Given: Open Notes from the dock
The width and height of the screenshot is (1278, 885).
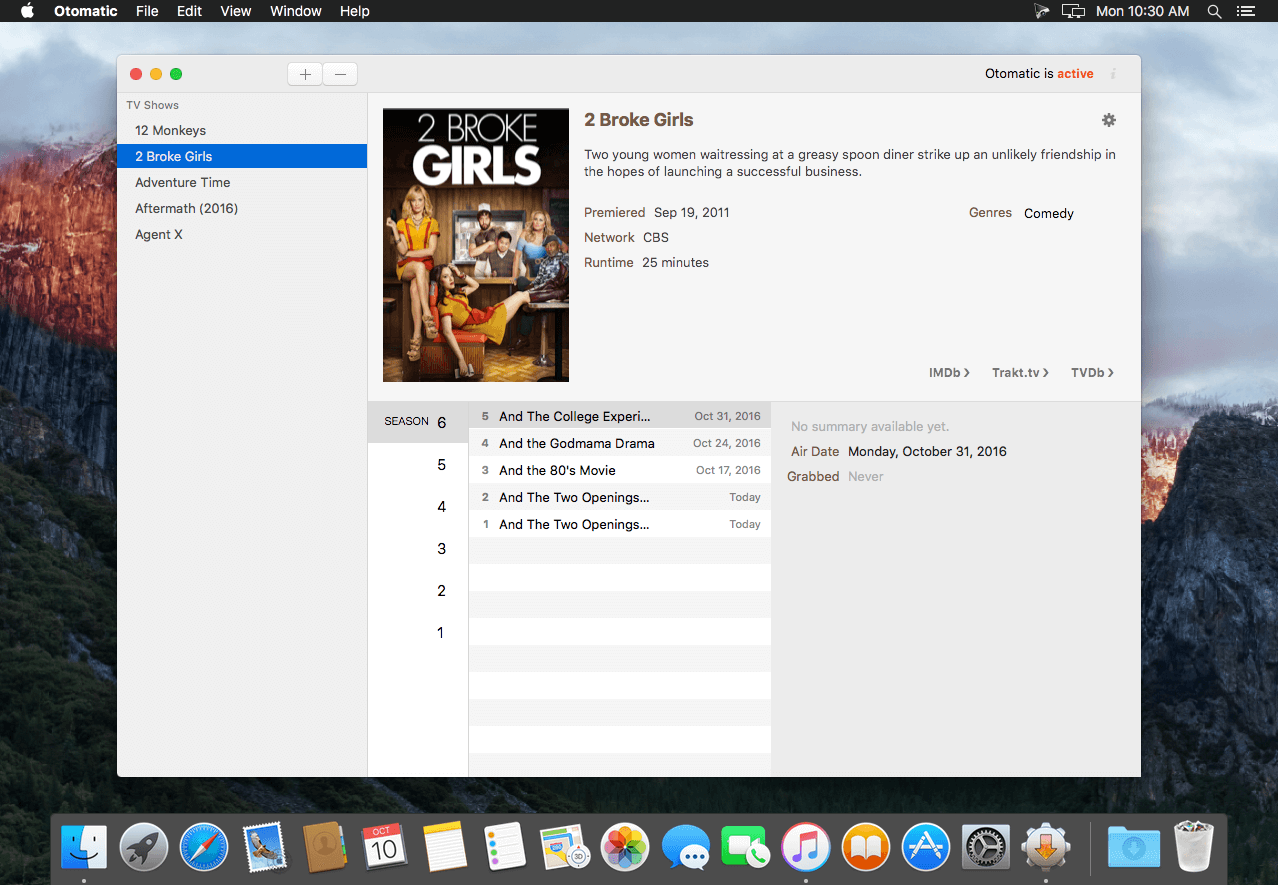Looking at the screenshot, I should click(445, 848).
